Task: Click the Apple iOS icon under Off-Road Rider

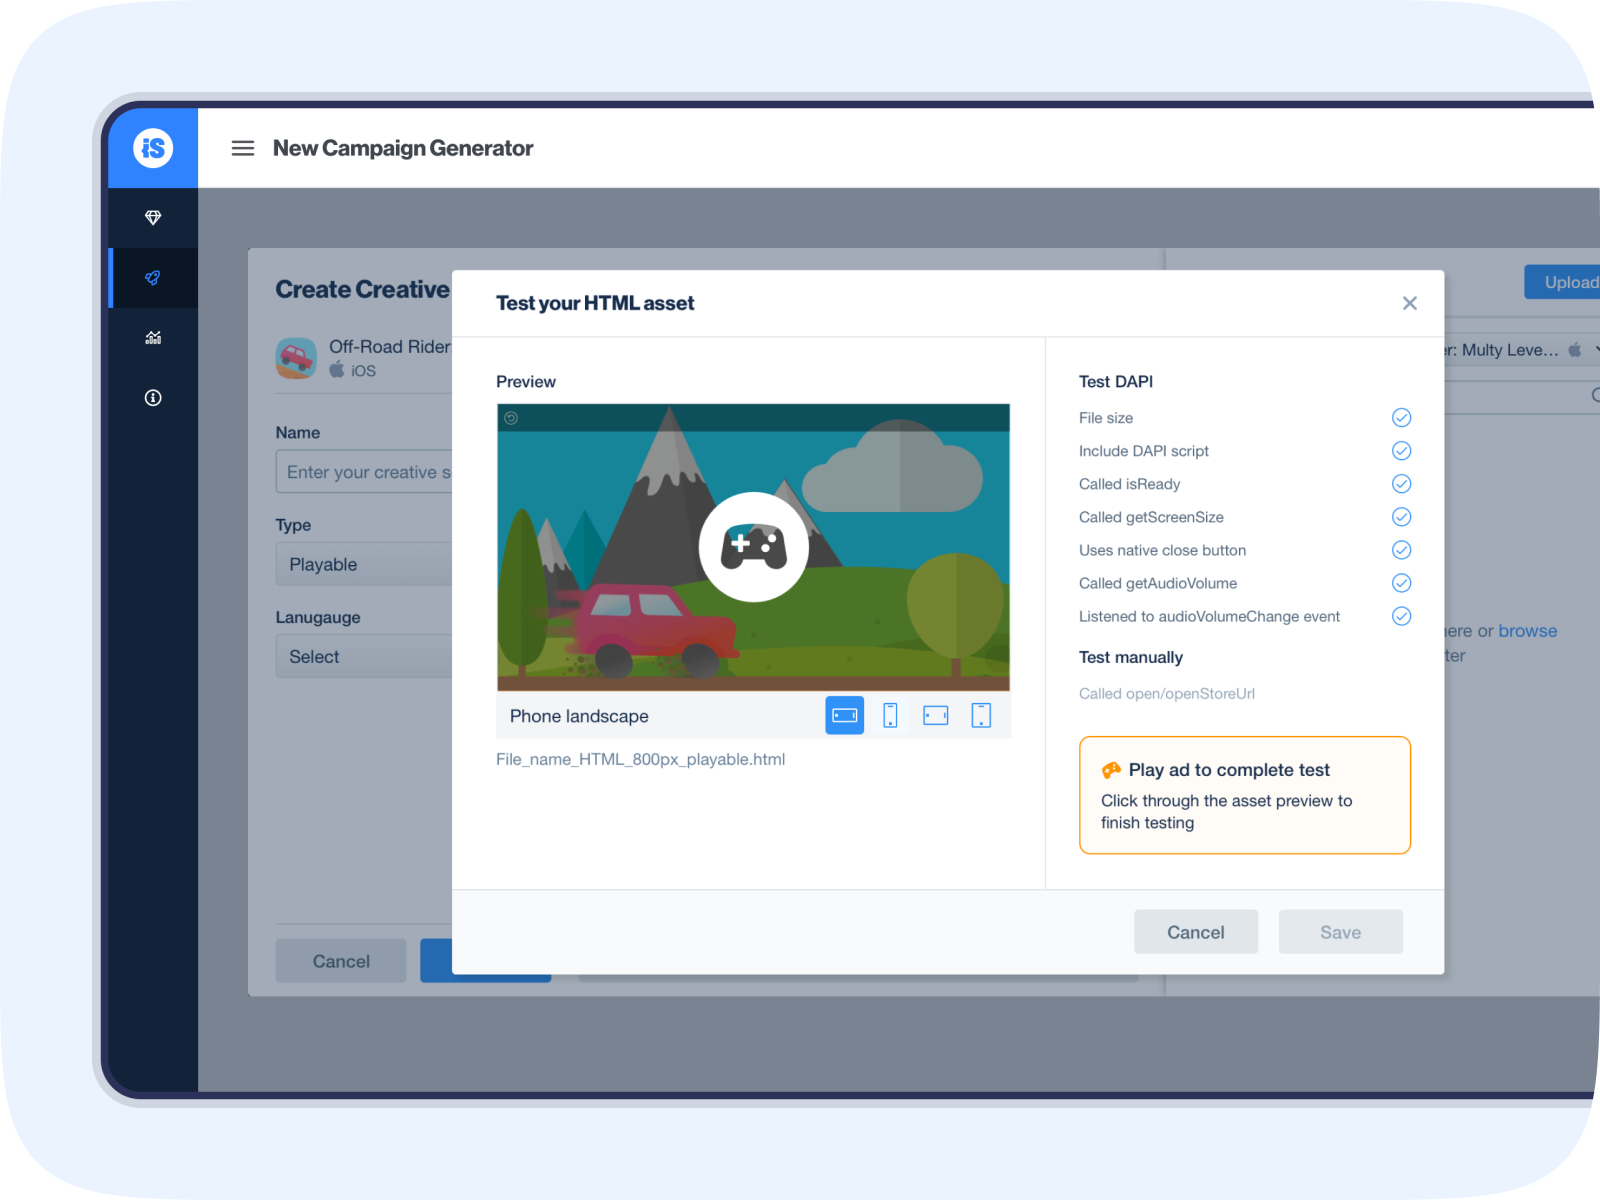Action: [x=337, y=370]
